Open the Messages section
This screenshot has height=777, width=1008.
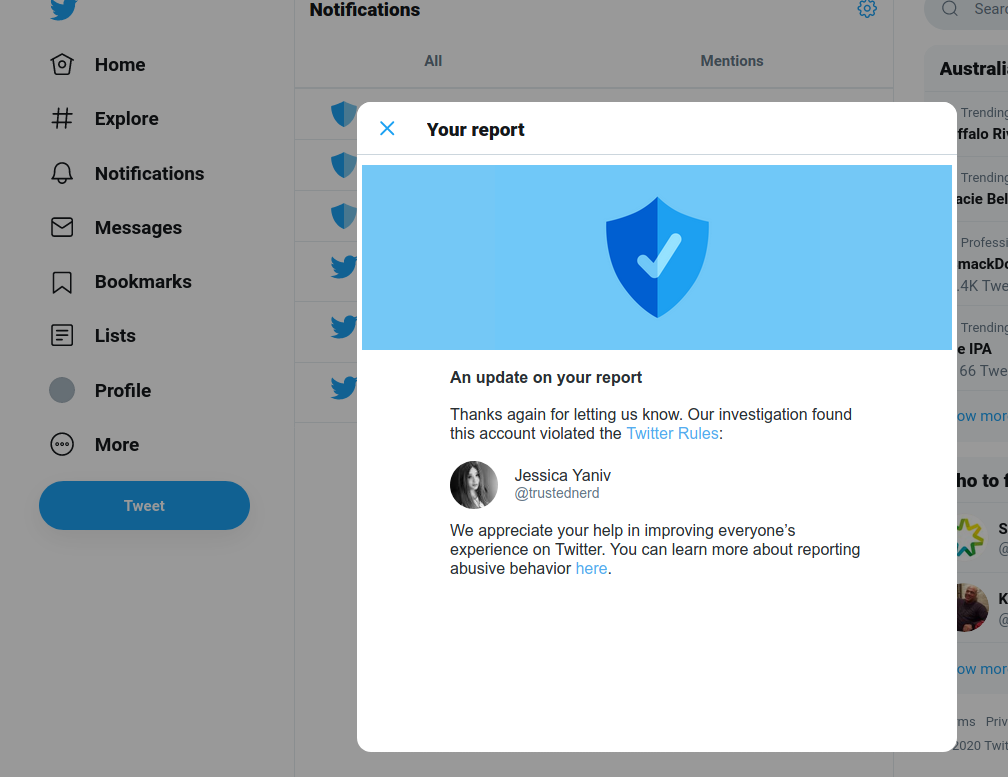[x=138, y=228]
